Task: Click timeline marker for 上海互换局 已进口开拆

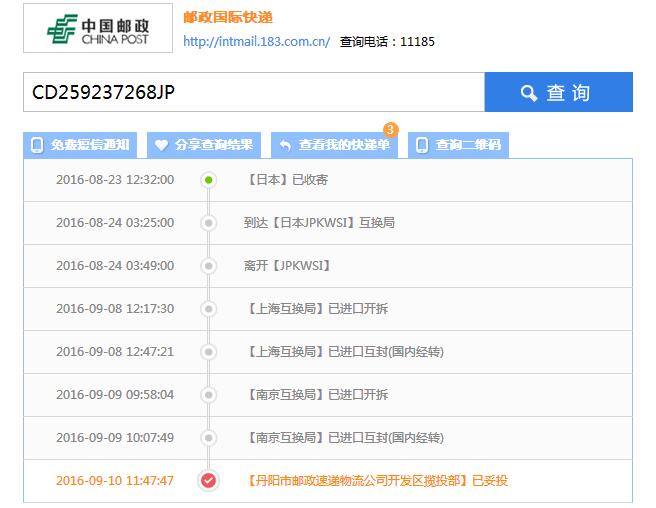Action: point(208,309)
